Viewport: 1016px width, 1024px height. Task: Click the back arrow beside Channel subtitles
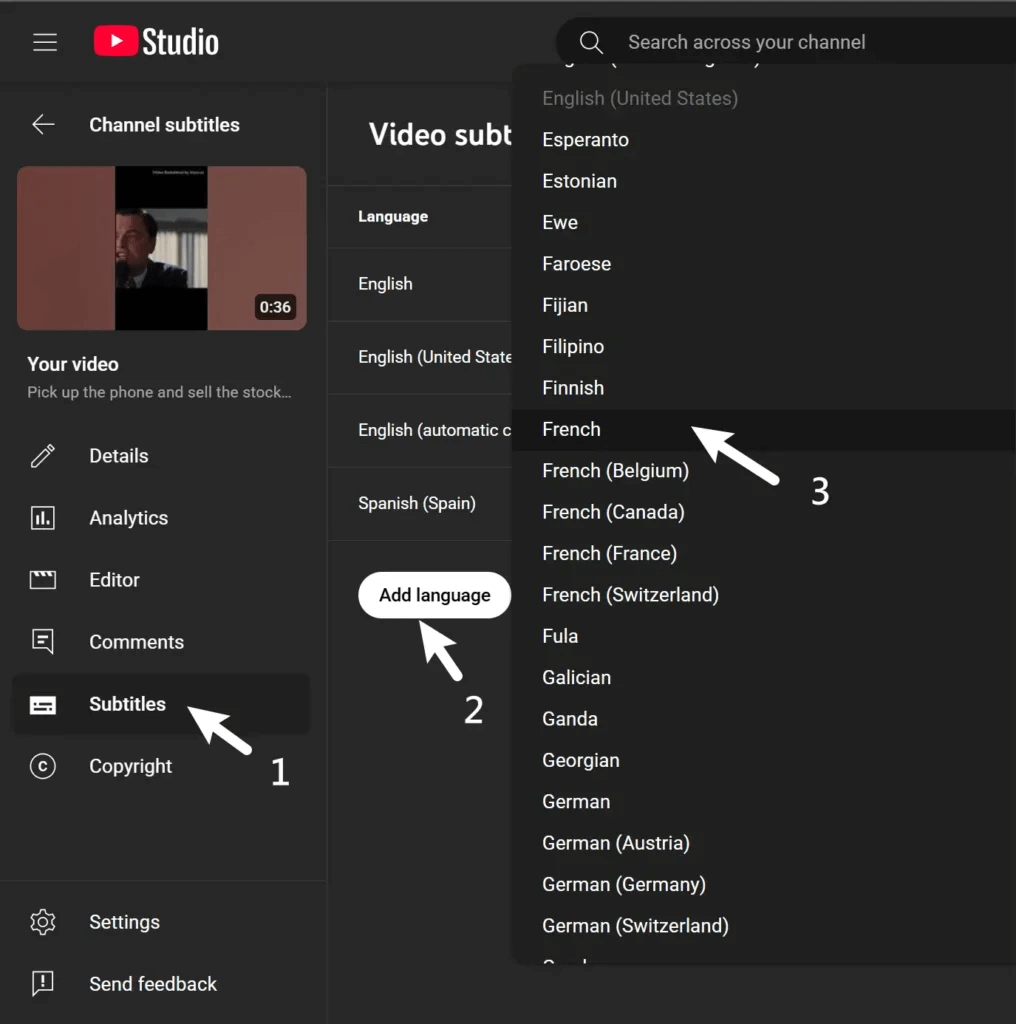pos(43,125)
